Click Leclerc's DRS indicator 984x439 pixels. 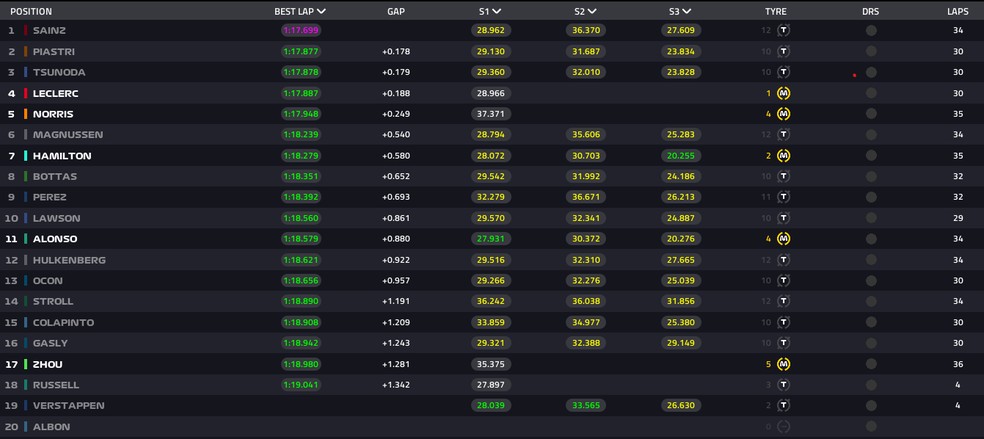pos(871,93)
